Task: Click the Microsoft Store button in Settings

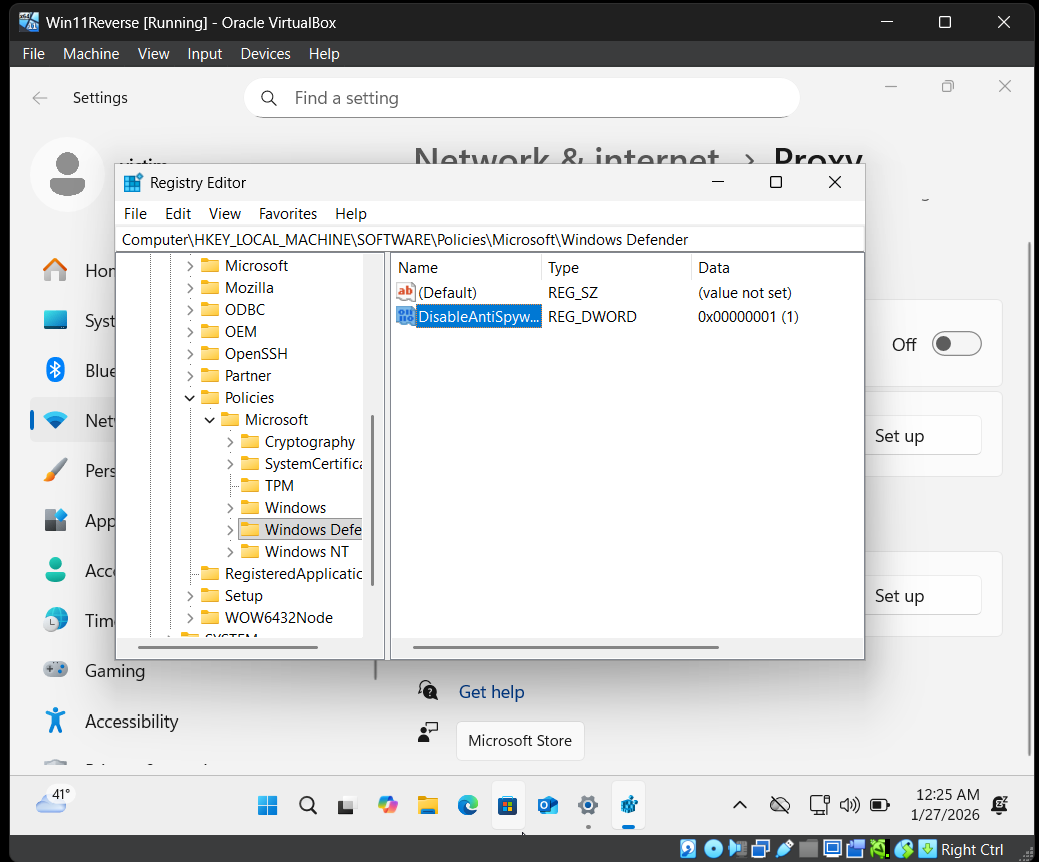Action: pos(520,741)
